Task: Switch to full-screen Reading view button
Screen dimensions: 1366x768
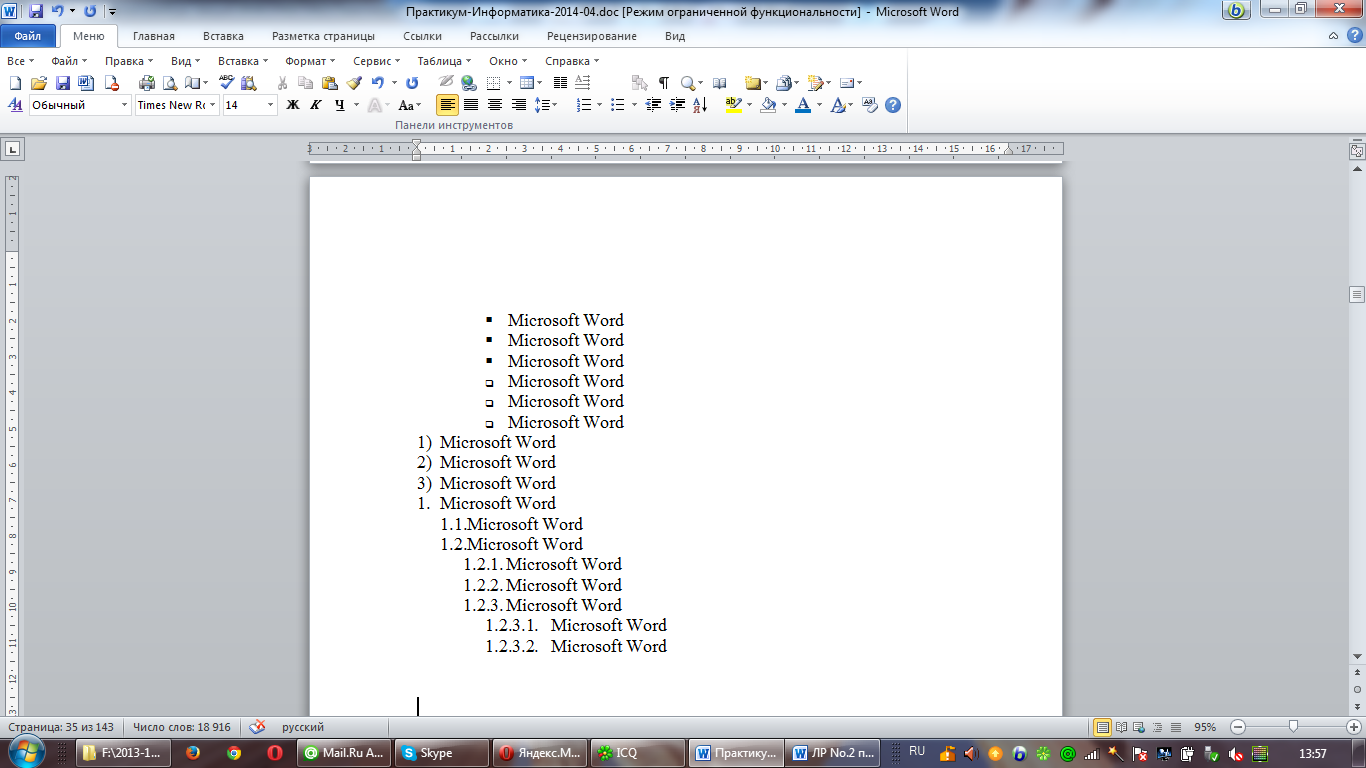Action: [1121, 727]
